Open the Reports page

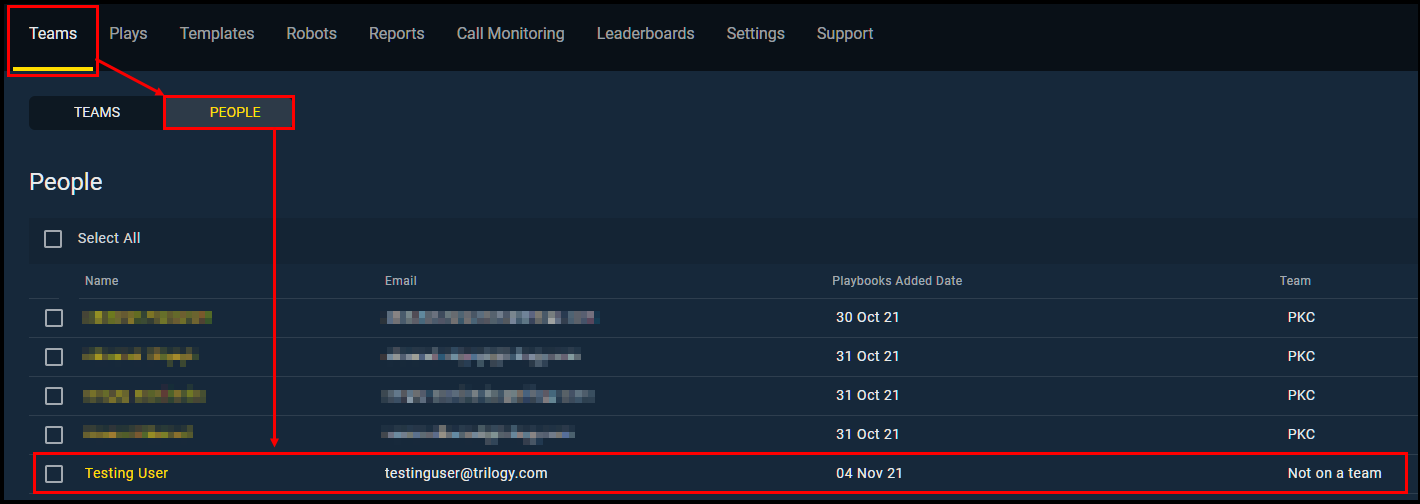pyautogui.click(x=396, y=34)
